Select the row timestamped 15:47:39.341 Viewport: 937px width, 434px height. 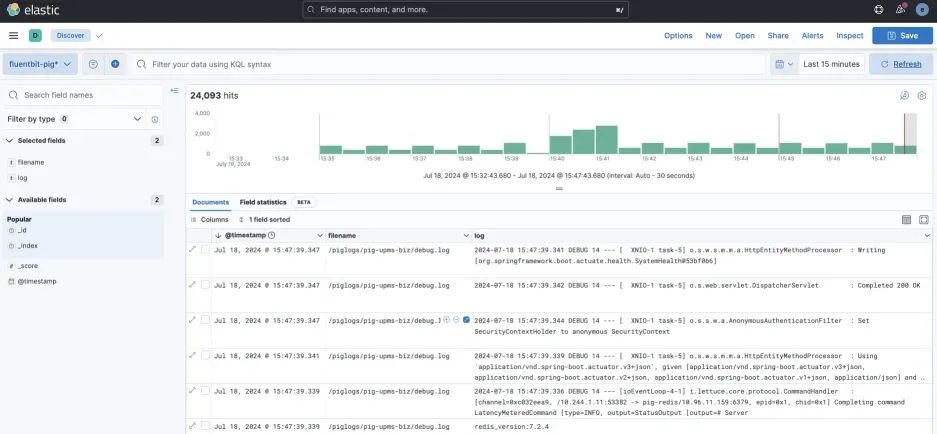coord(205,355)
